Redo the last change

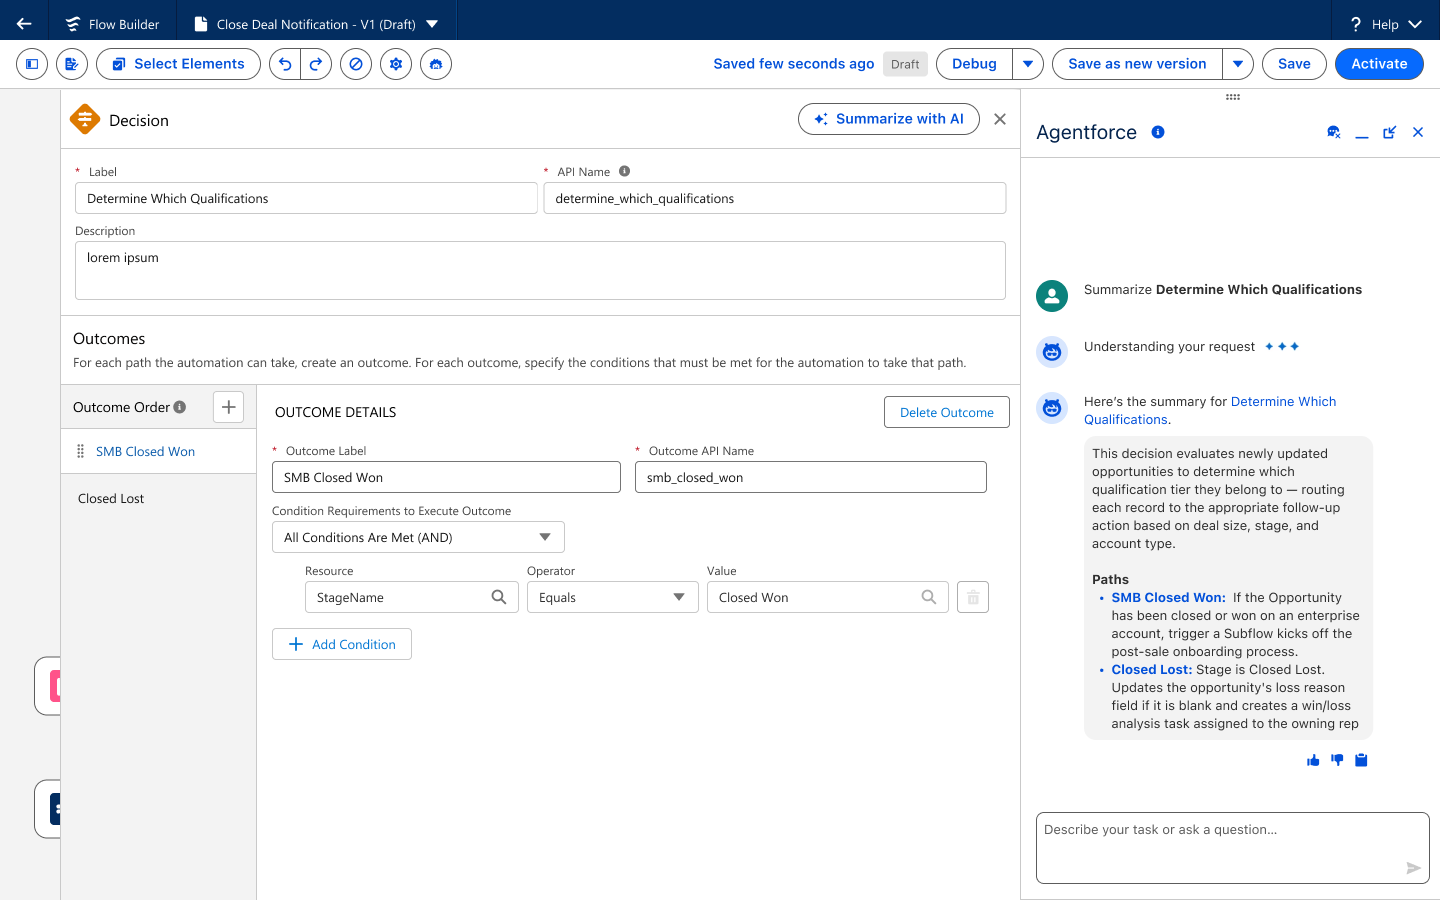point(316,64)
